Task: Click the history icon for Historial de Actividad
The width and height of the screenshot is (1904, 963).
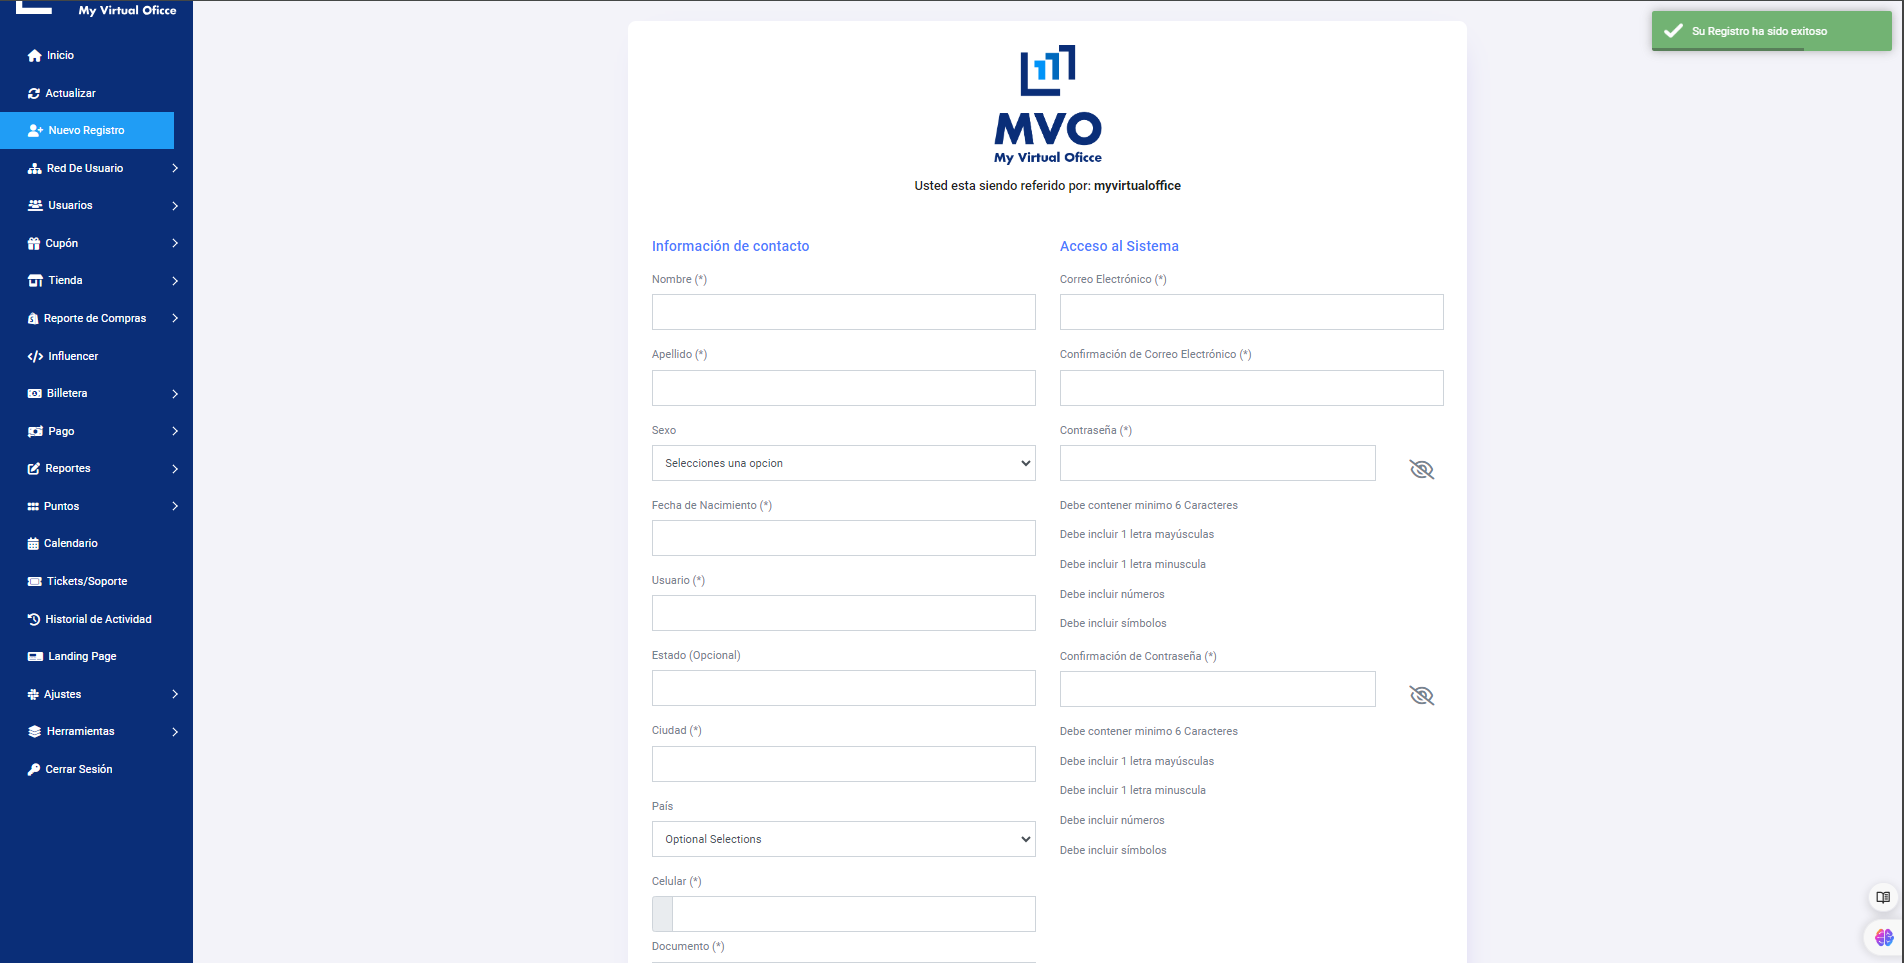Action: pyautogui.click(x=34, y=619)
